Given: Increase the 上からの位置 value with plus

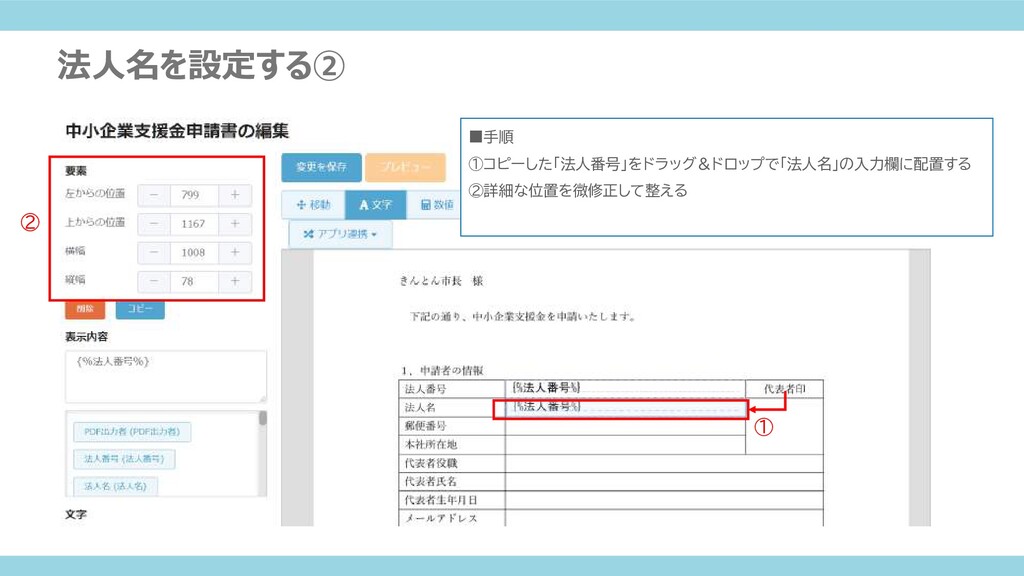Looking at the screenshot, I should [x=235, y=223].
